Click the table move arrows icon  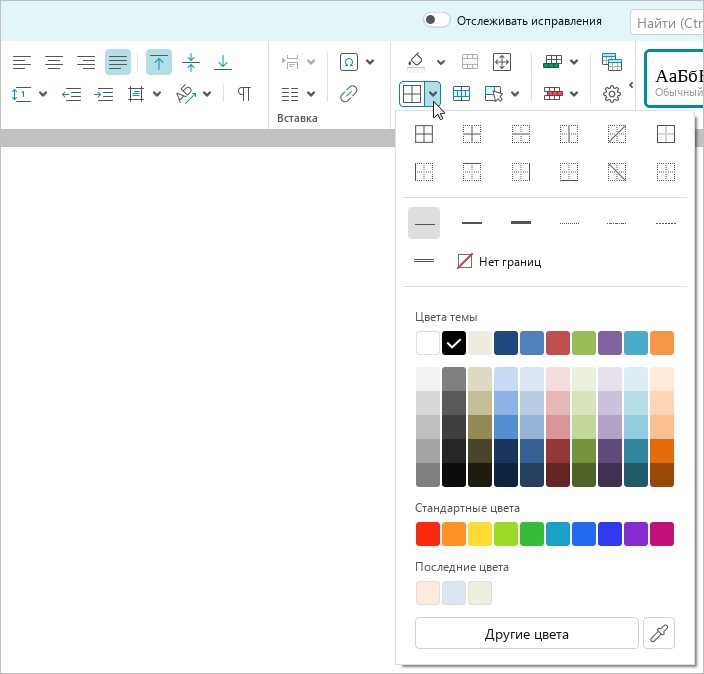point(502,62)
